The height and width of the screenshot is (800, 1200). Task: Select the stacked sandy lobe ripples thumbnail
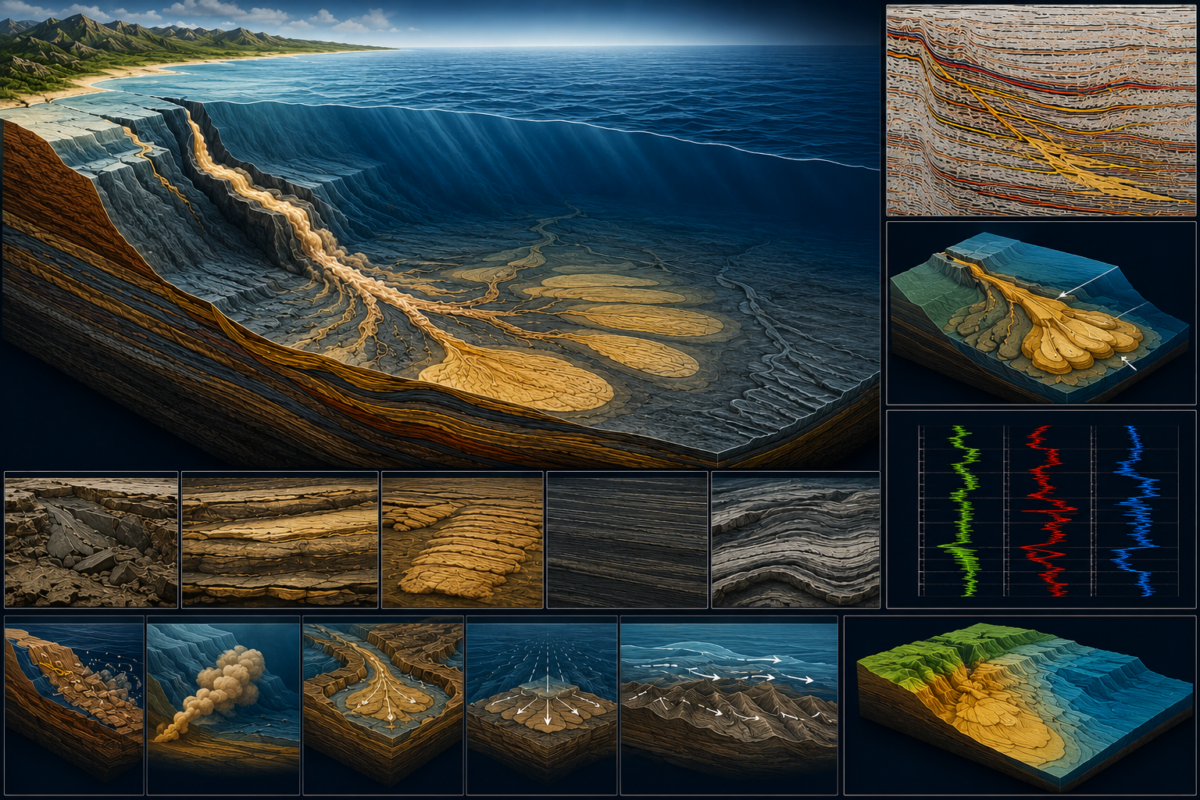(462, 540)
